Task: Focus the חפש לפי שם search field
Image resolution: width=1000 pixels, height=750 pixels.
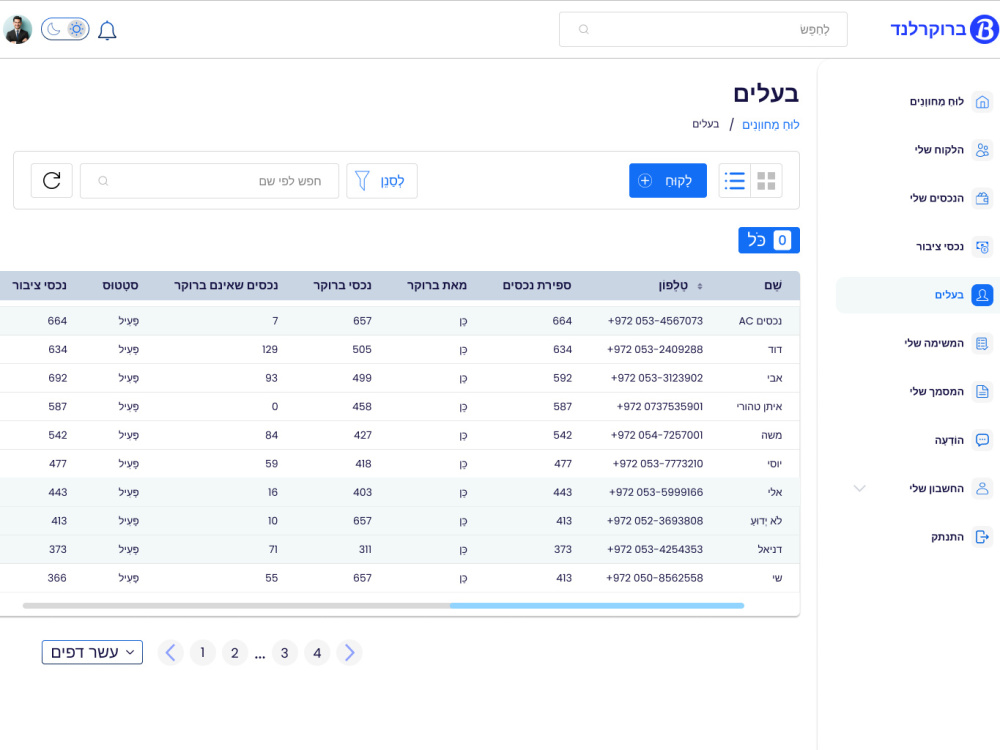Action: point(209,181)
